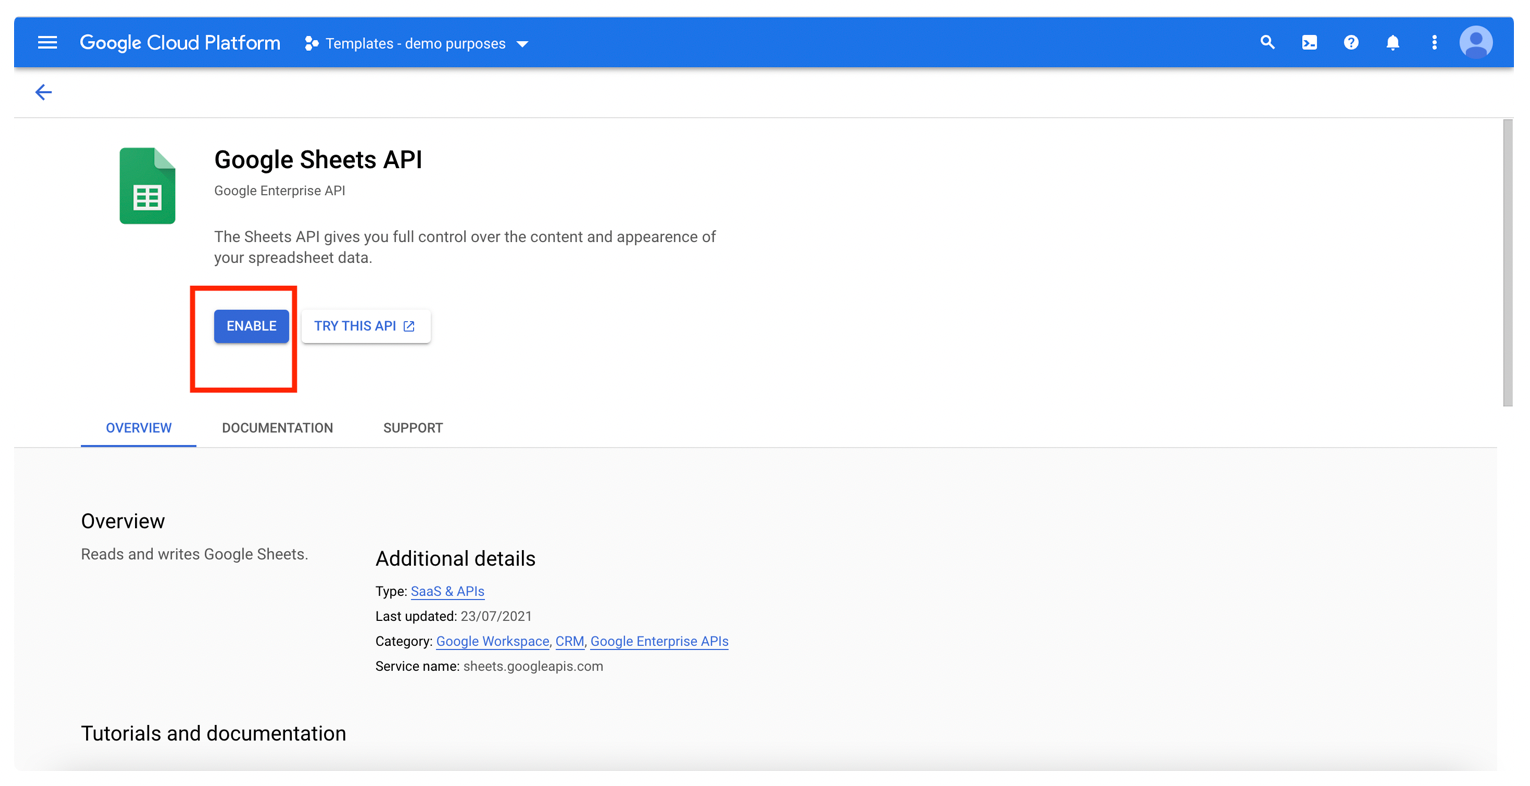
Task: Activate Cloud Shell terminal icon
Action: [x=1309, y=43]
